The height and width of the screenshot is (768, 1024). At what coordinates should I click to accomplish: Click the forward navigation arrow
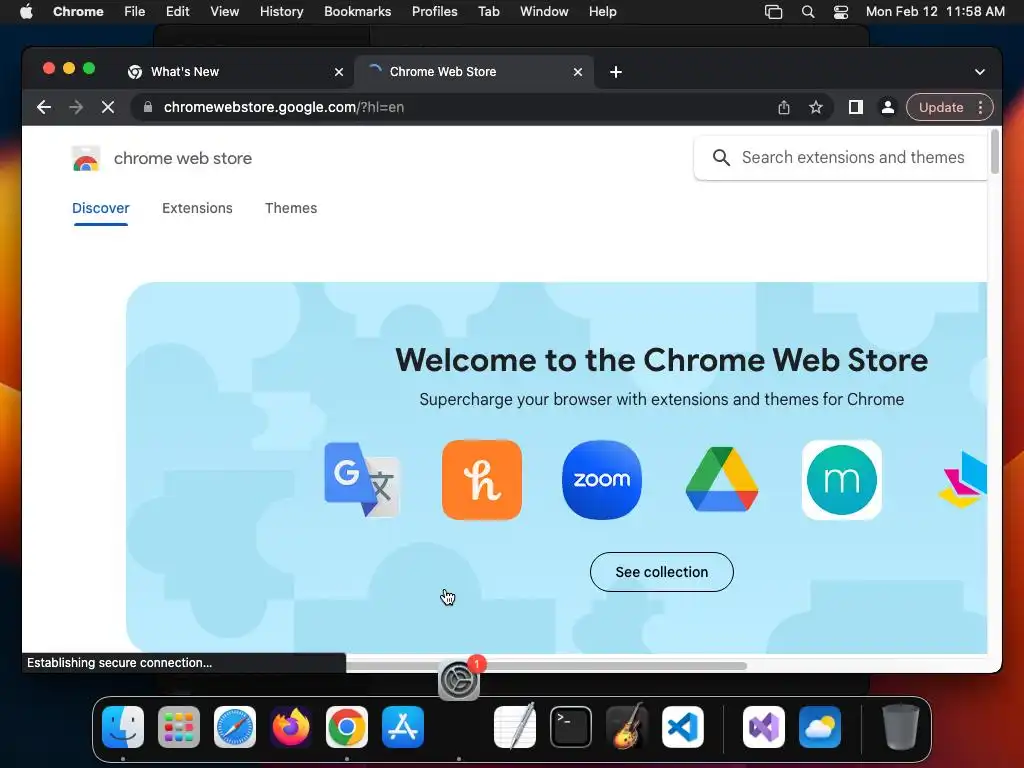(x=76, y=107)
